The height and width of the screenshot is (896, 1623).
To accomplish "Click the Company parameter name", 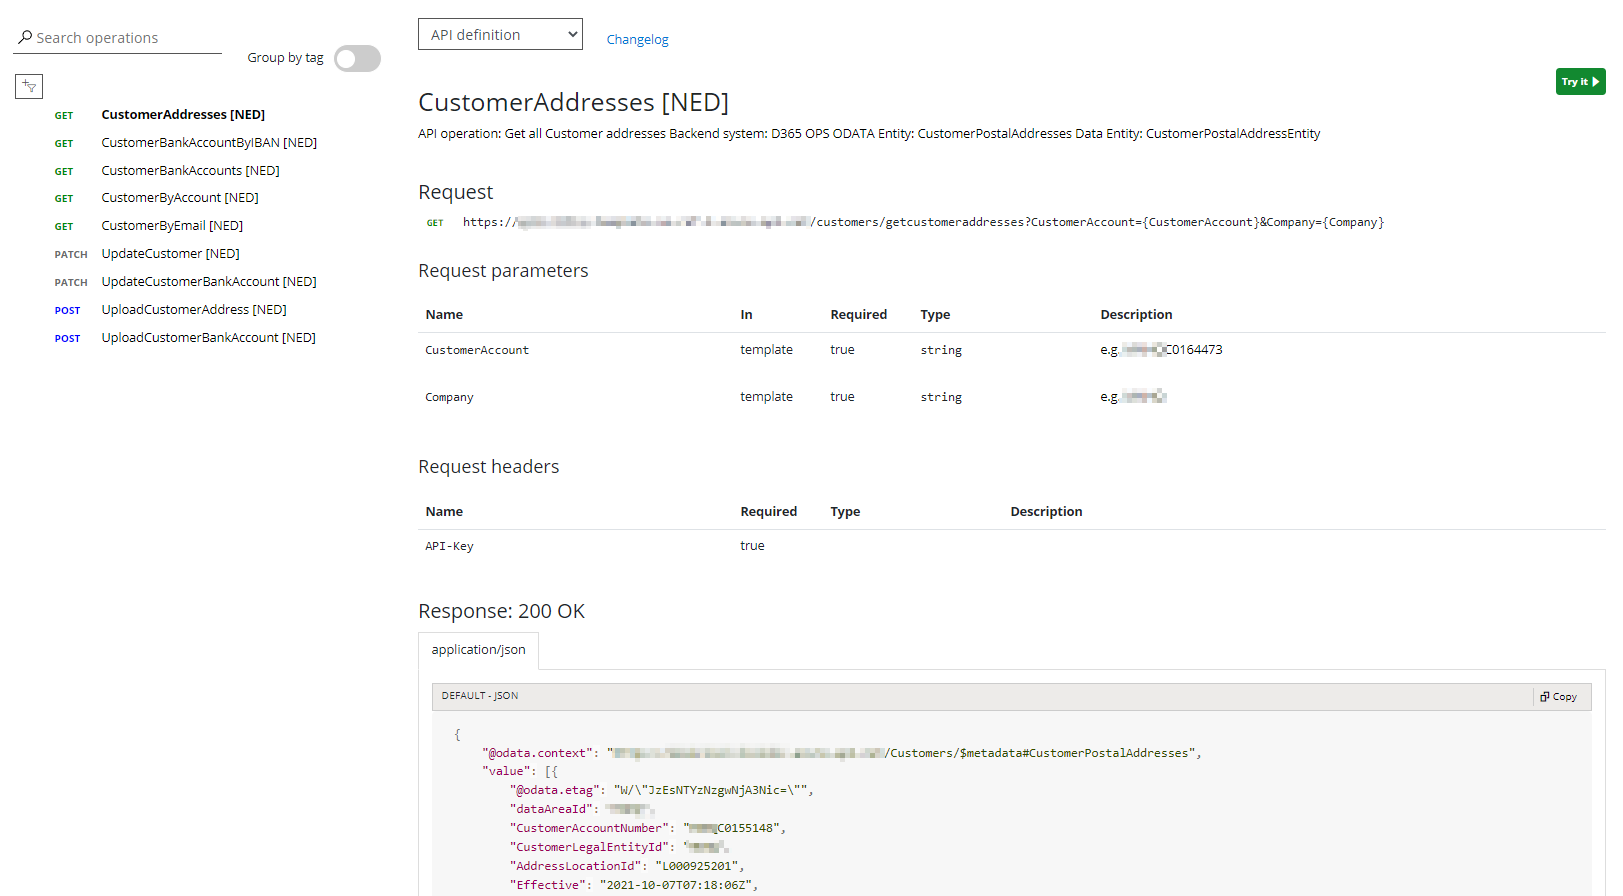I will click(x=449, y=397).
